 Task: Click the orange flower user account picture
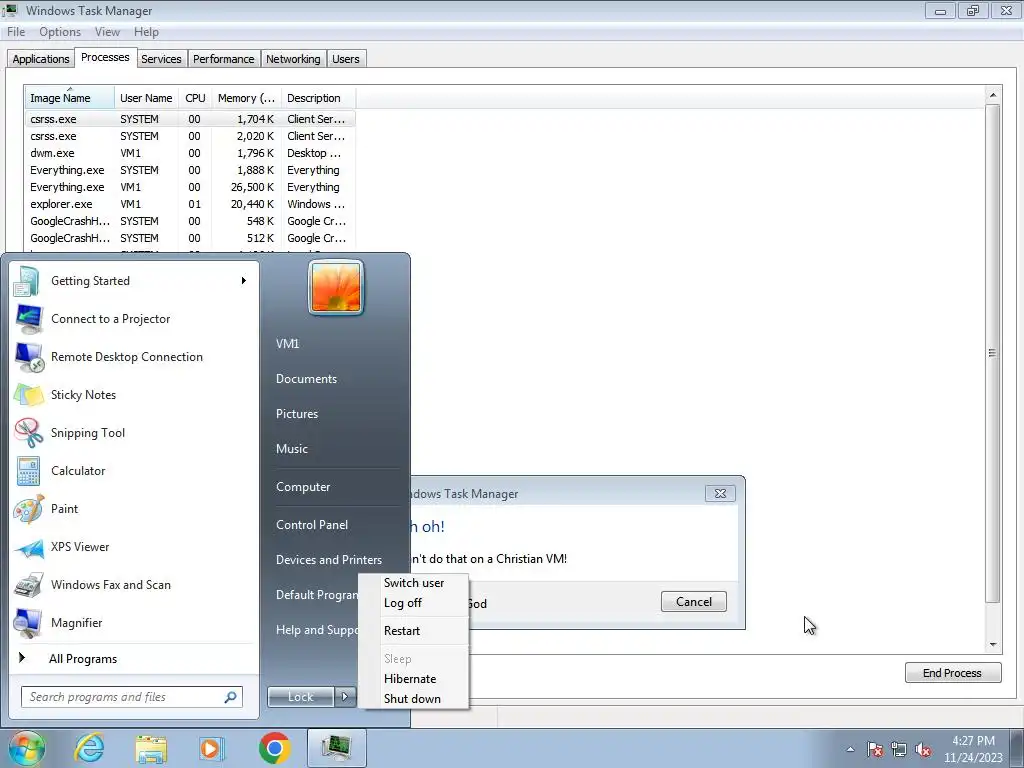coord(336,288)
